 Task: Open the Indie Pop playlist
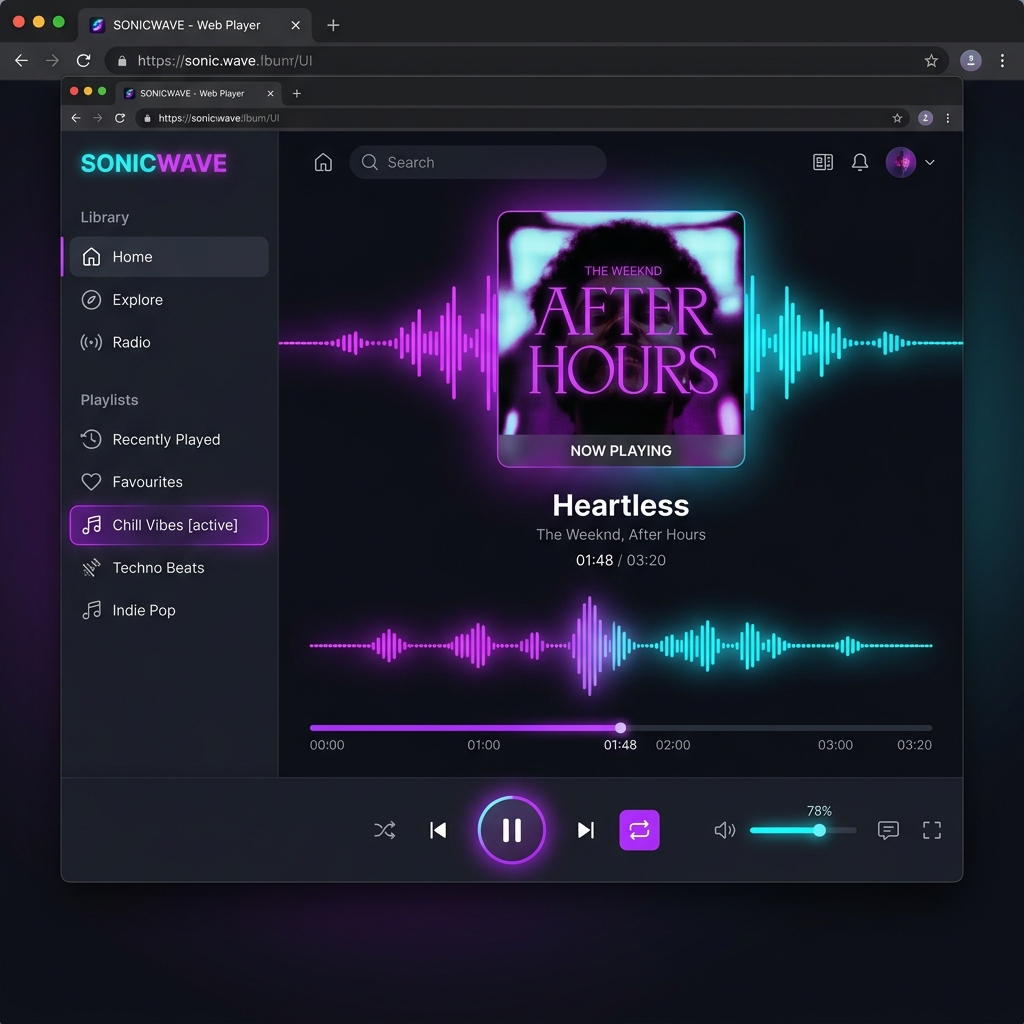coord(169,610)
